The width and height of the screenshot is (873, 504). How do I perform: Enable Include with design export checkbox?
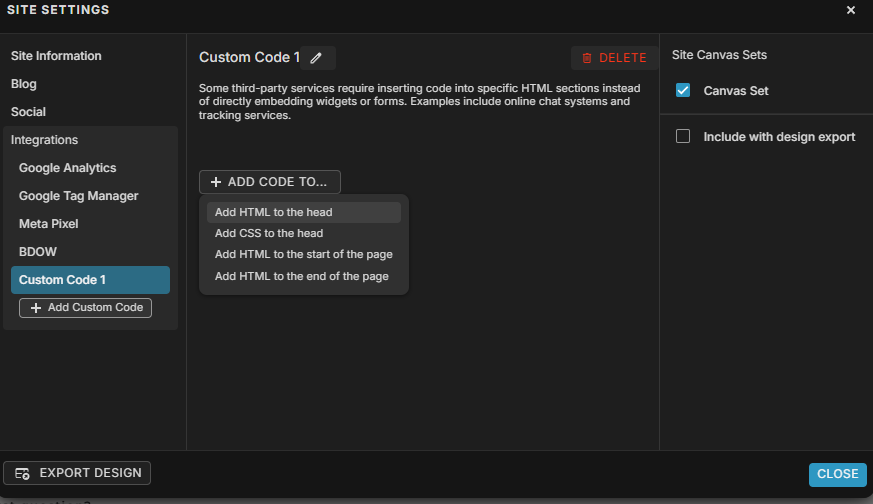tap(683, 137)
